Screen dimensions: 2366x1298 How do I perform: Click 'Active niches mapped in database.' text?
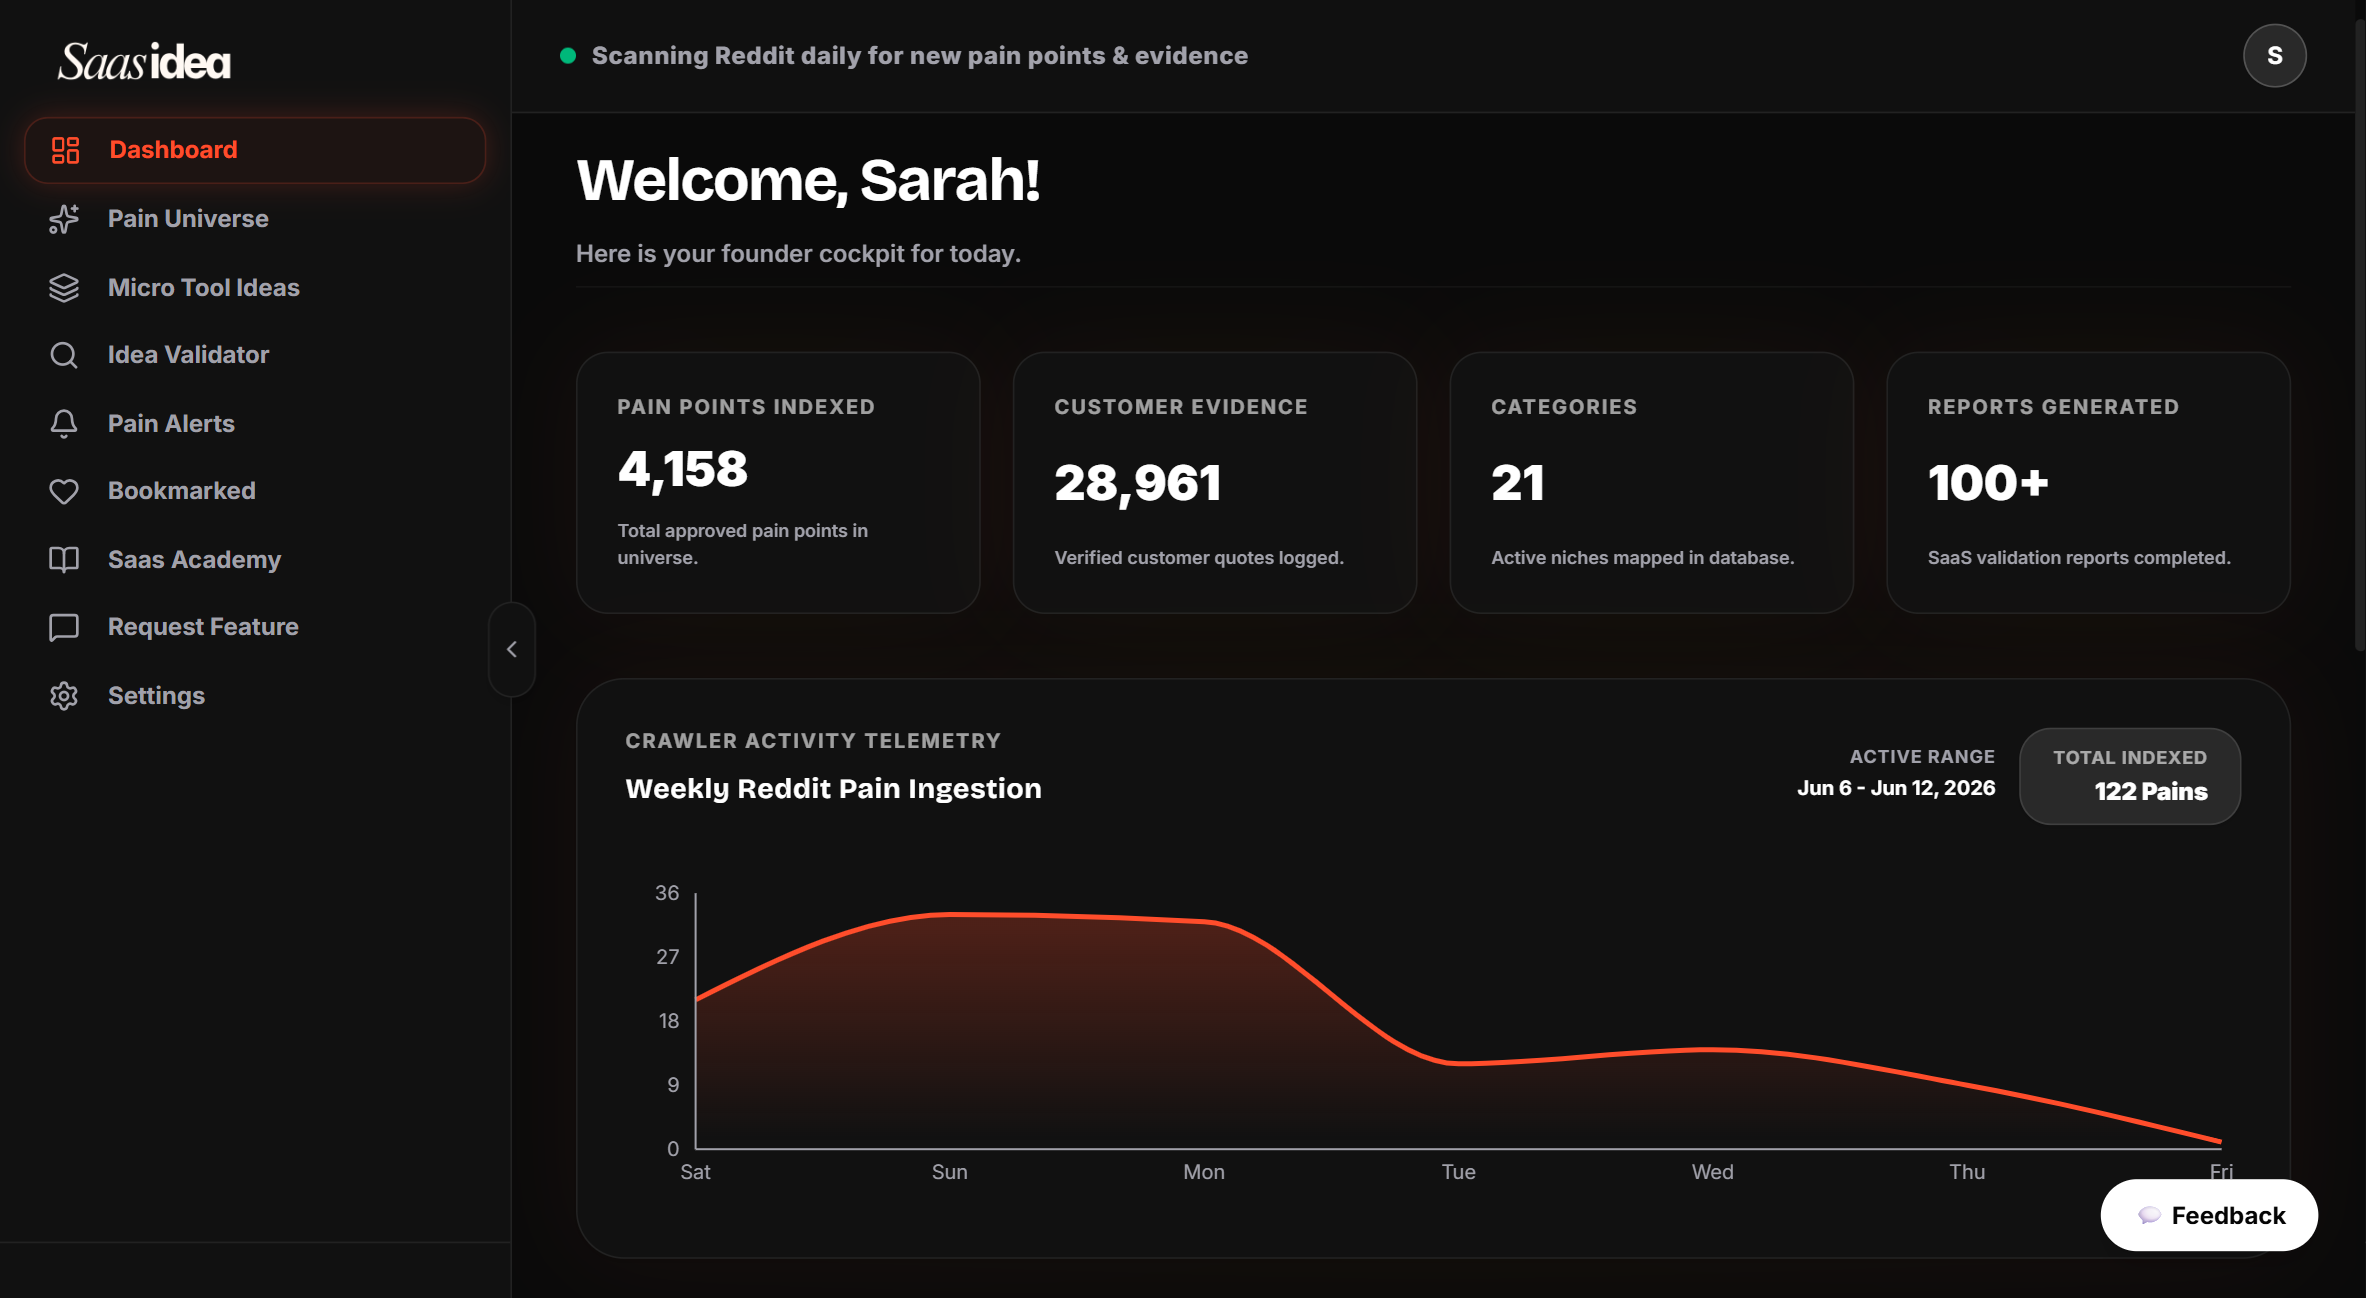coord(1642,558)
